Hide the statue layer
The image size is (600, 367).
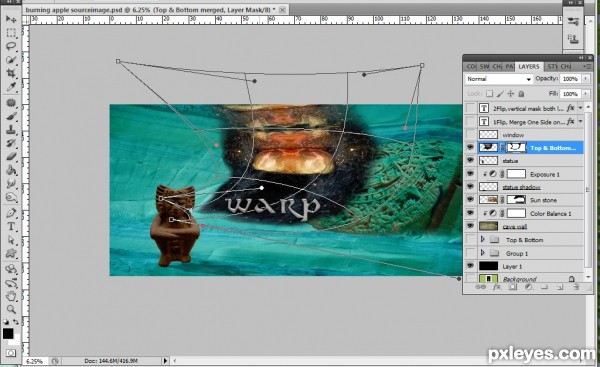[470, 160]
